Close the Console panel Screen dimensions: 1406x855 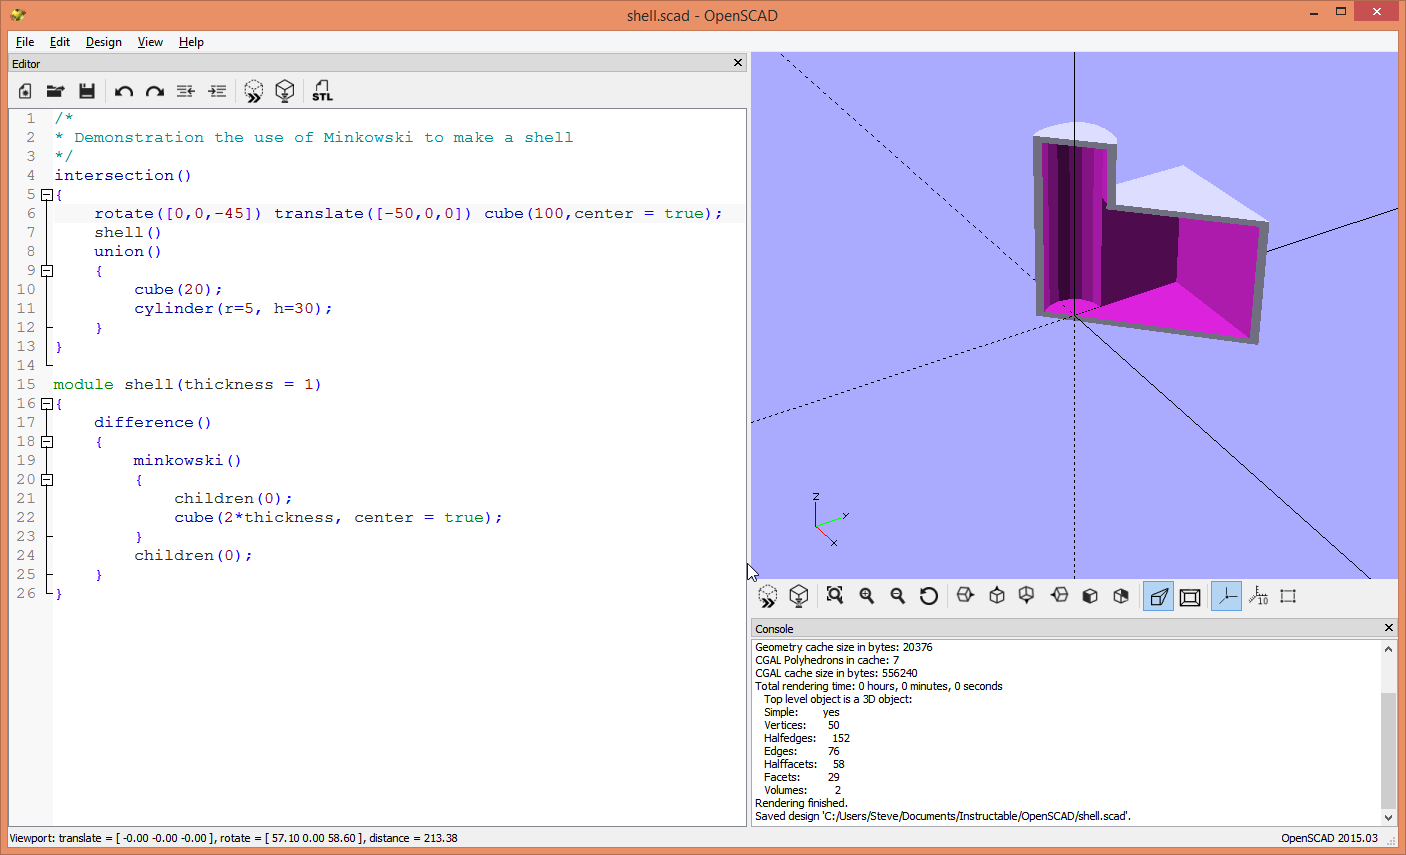tap(1389, 628)
